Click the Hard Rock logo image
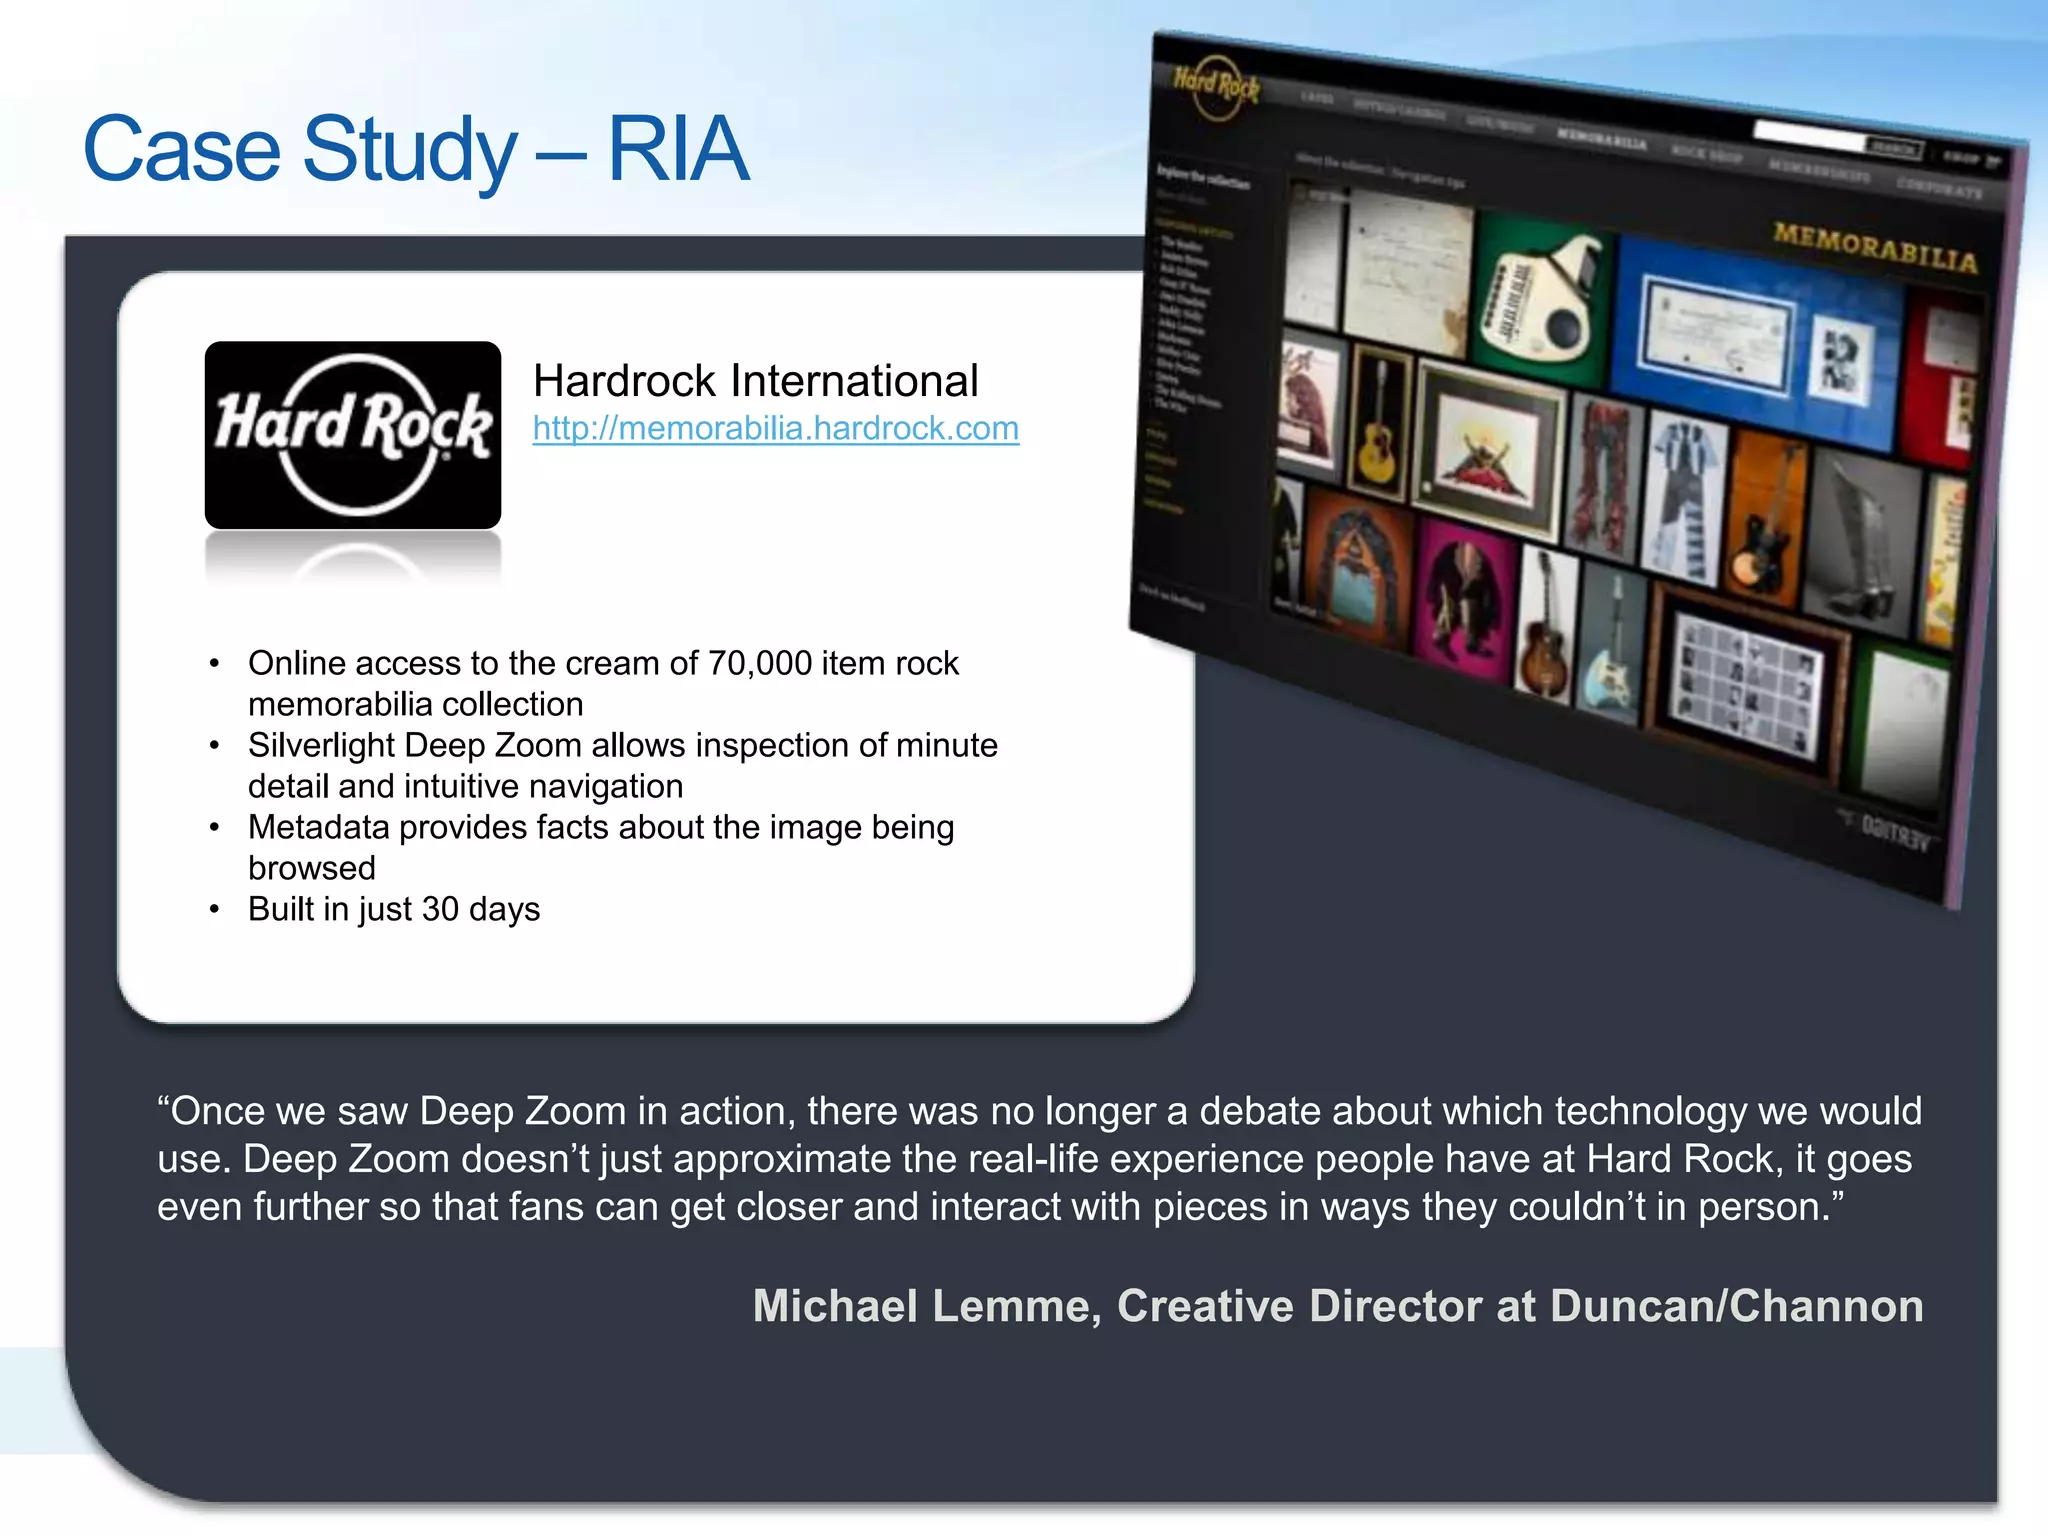This screenshot has height=1536, width=2048. click(x=353, y=435)
